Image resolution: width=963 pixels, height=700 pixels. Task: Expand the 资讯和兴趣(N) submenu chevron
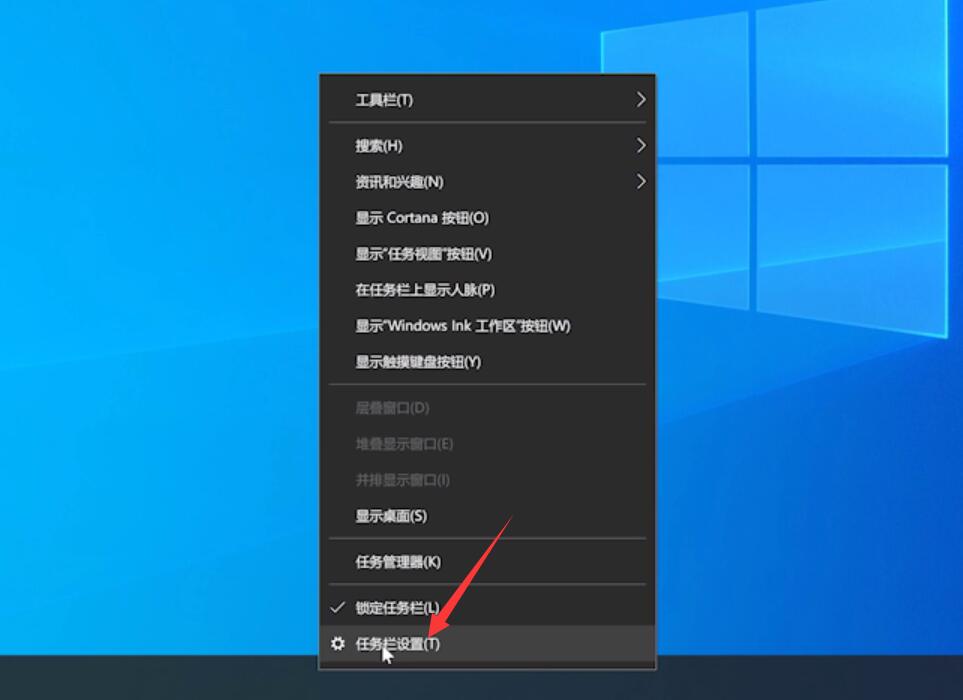(641, 182)
